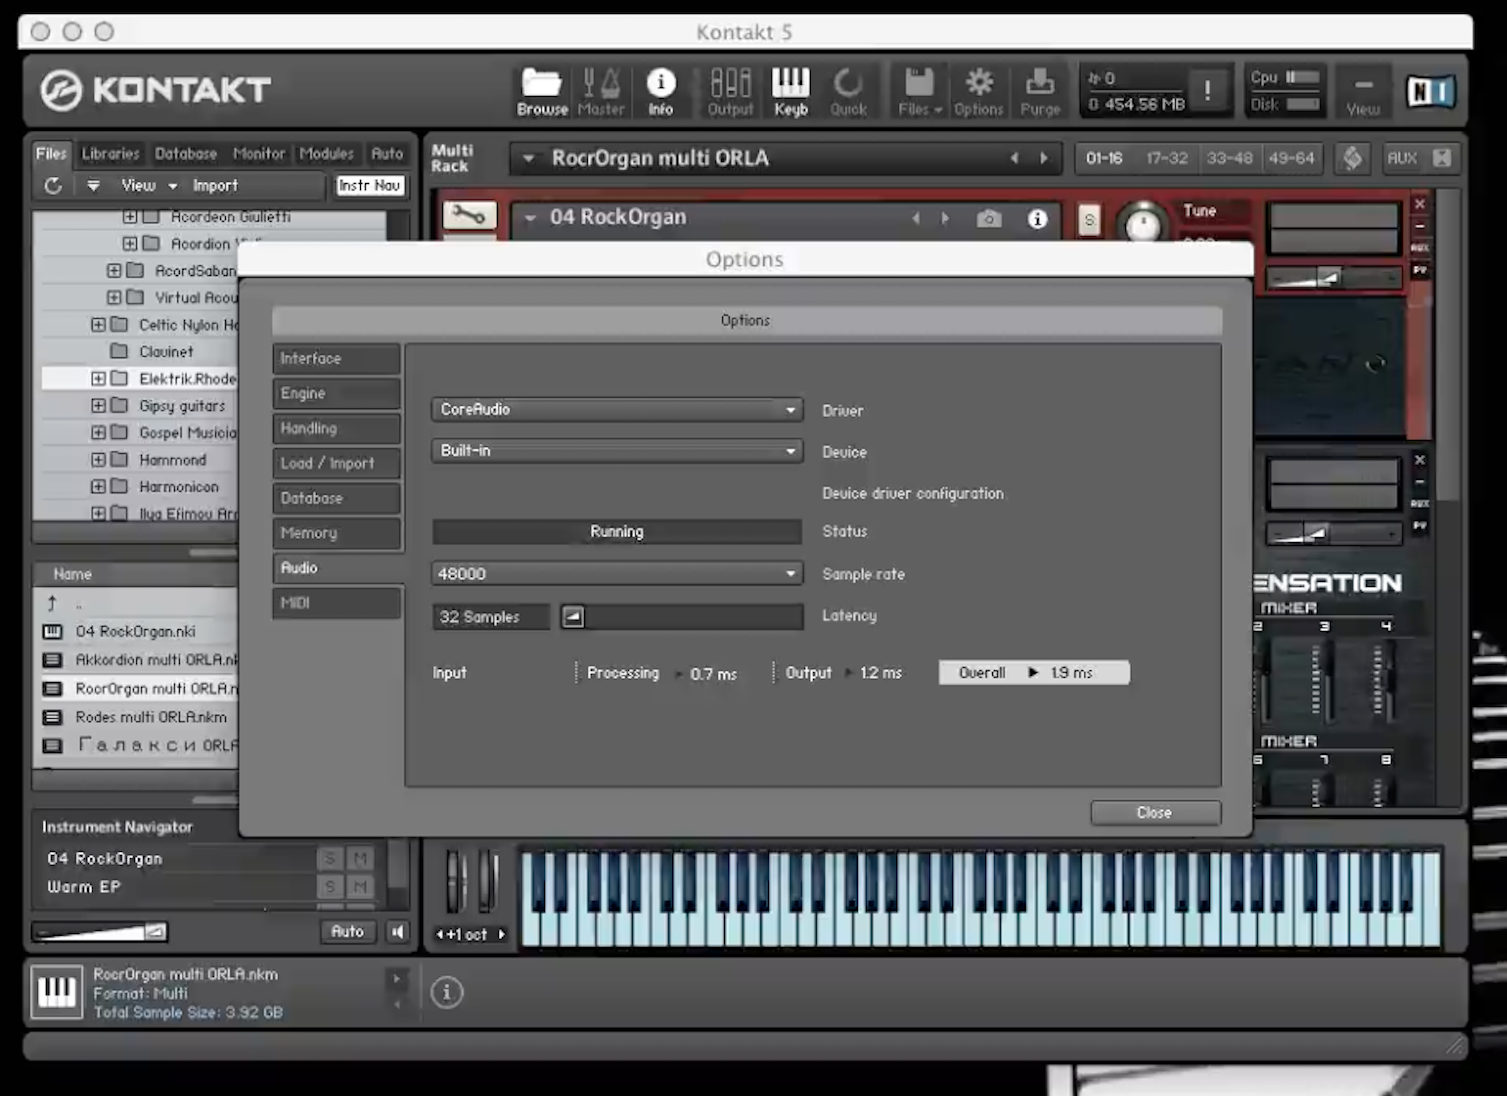Close the Options dialog
The height and width of the screenshot is (1096, 1507).
click(x=1155, y=812)
